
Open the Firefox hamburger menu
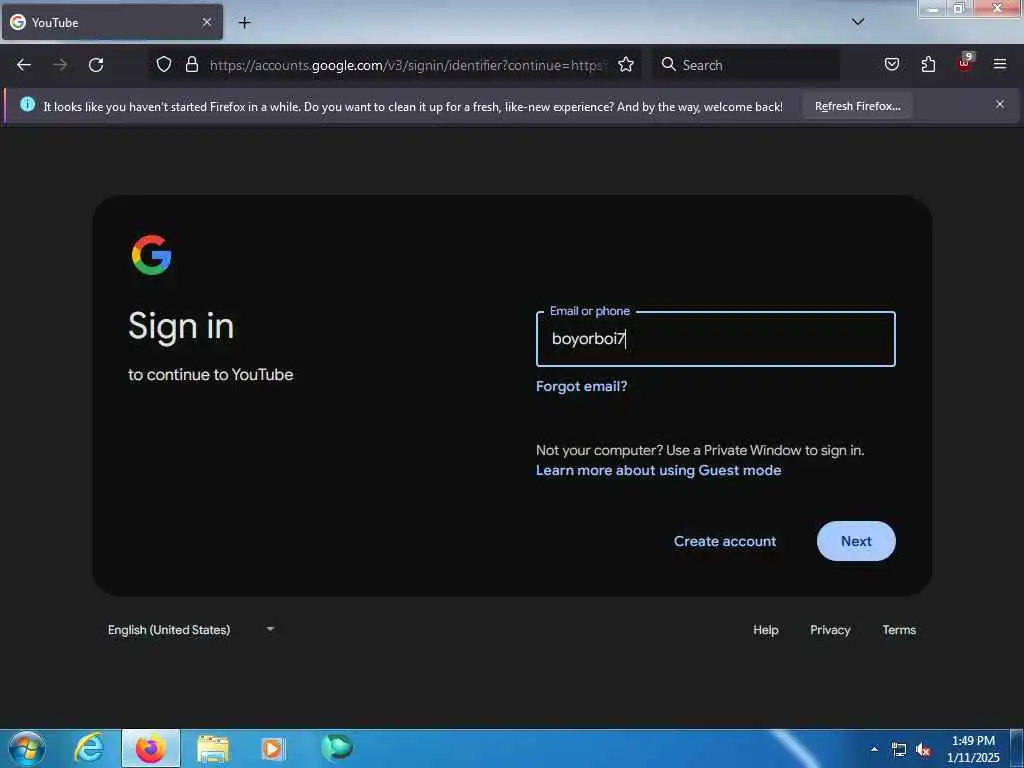[1000, 64]
